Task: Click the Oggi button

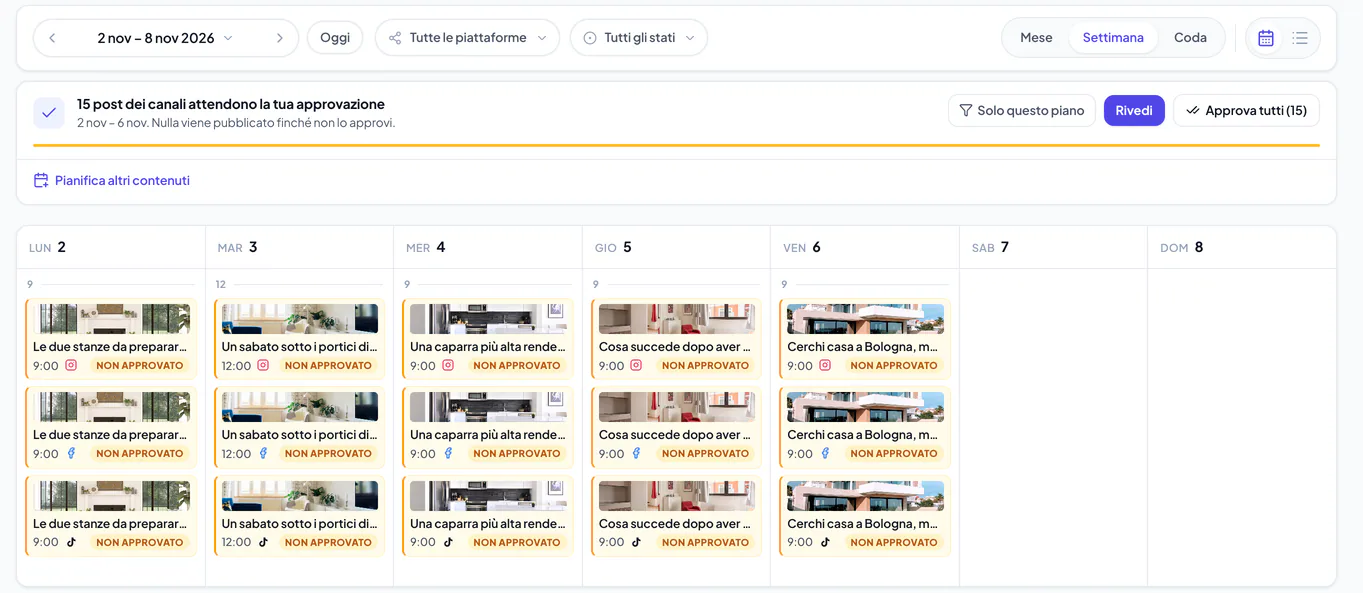Action: tap(335, 38)
